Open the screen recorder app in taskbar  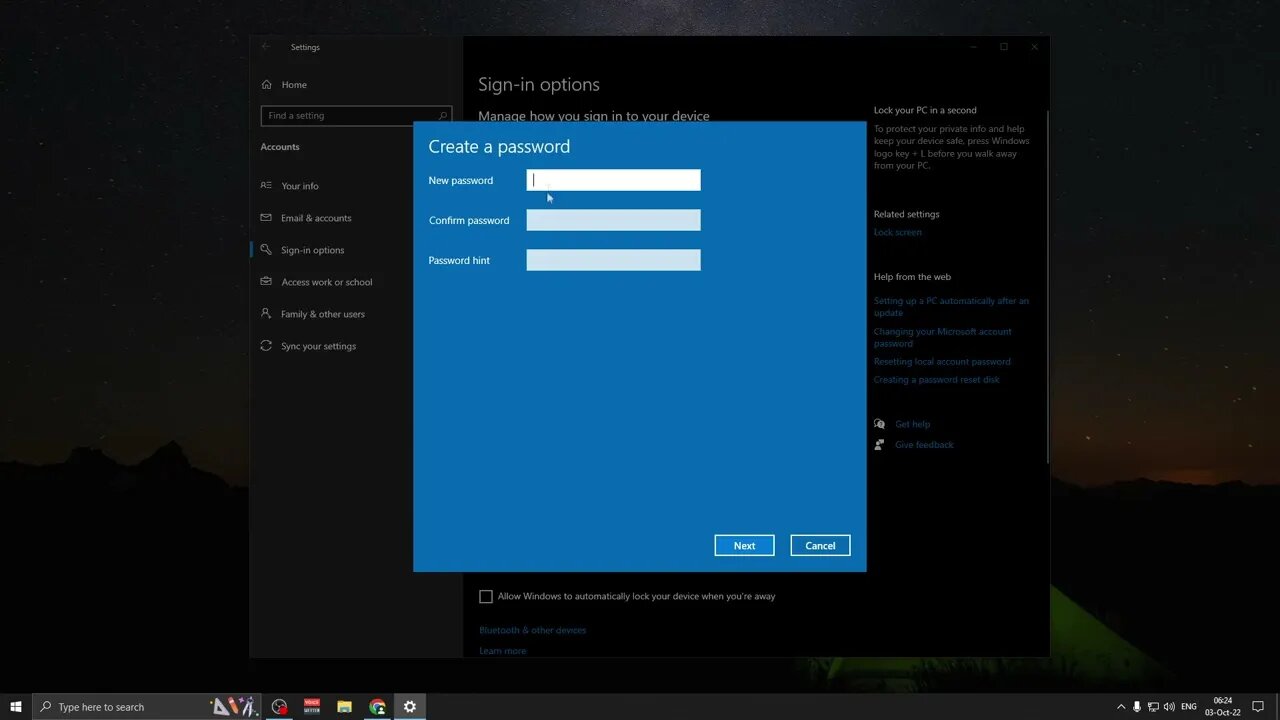[x=280, y=707]
